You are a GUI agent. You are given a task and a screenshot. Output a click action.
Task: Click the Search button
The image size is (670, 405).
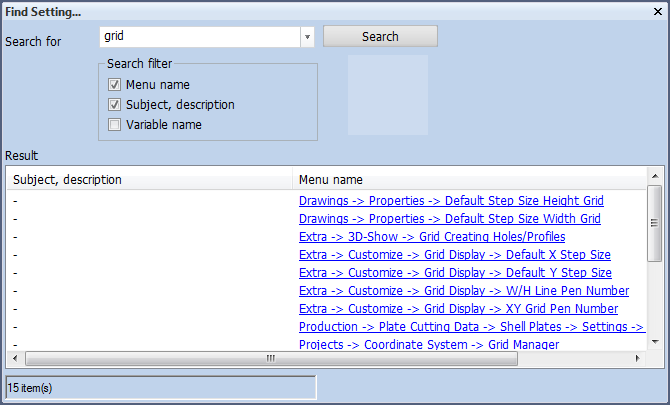pos(380,36)
